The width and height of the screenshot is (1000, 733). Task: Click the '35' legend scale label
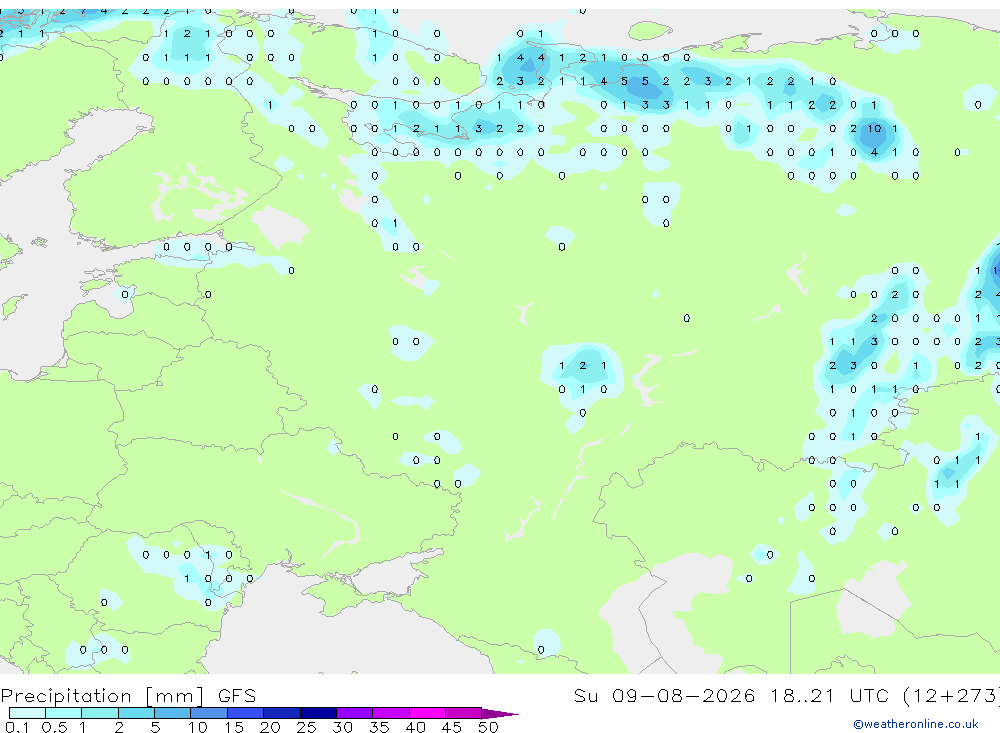379,727
